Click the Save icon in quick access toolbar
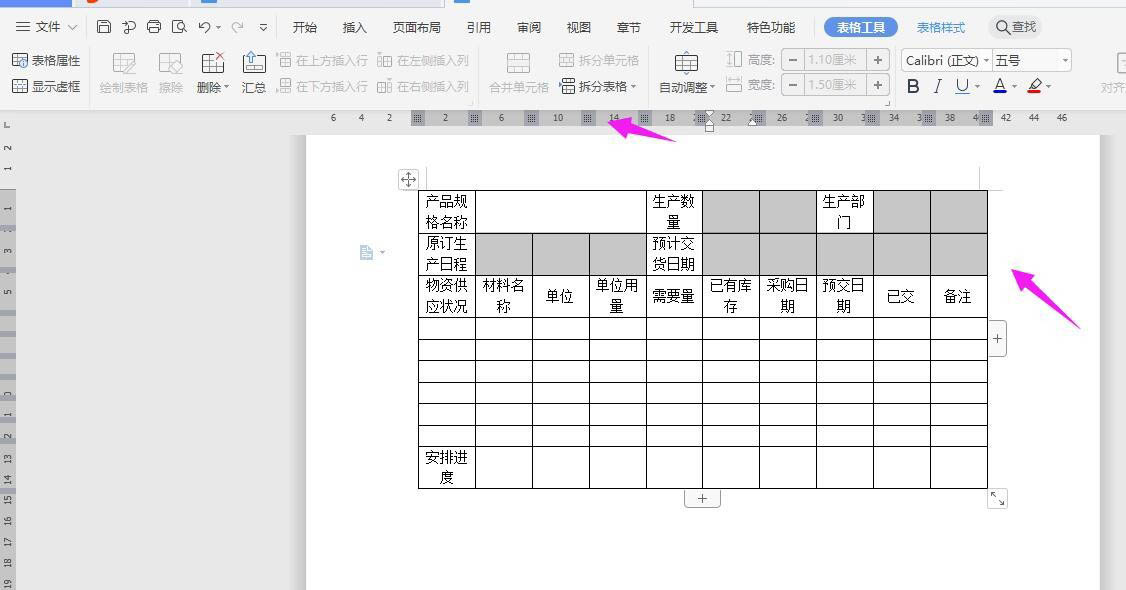The image size is (1126, 590). [104, 27]
